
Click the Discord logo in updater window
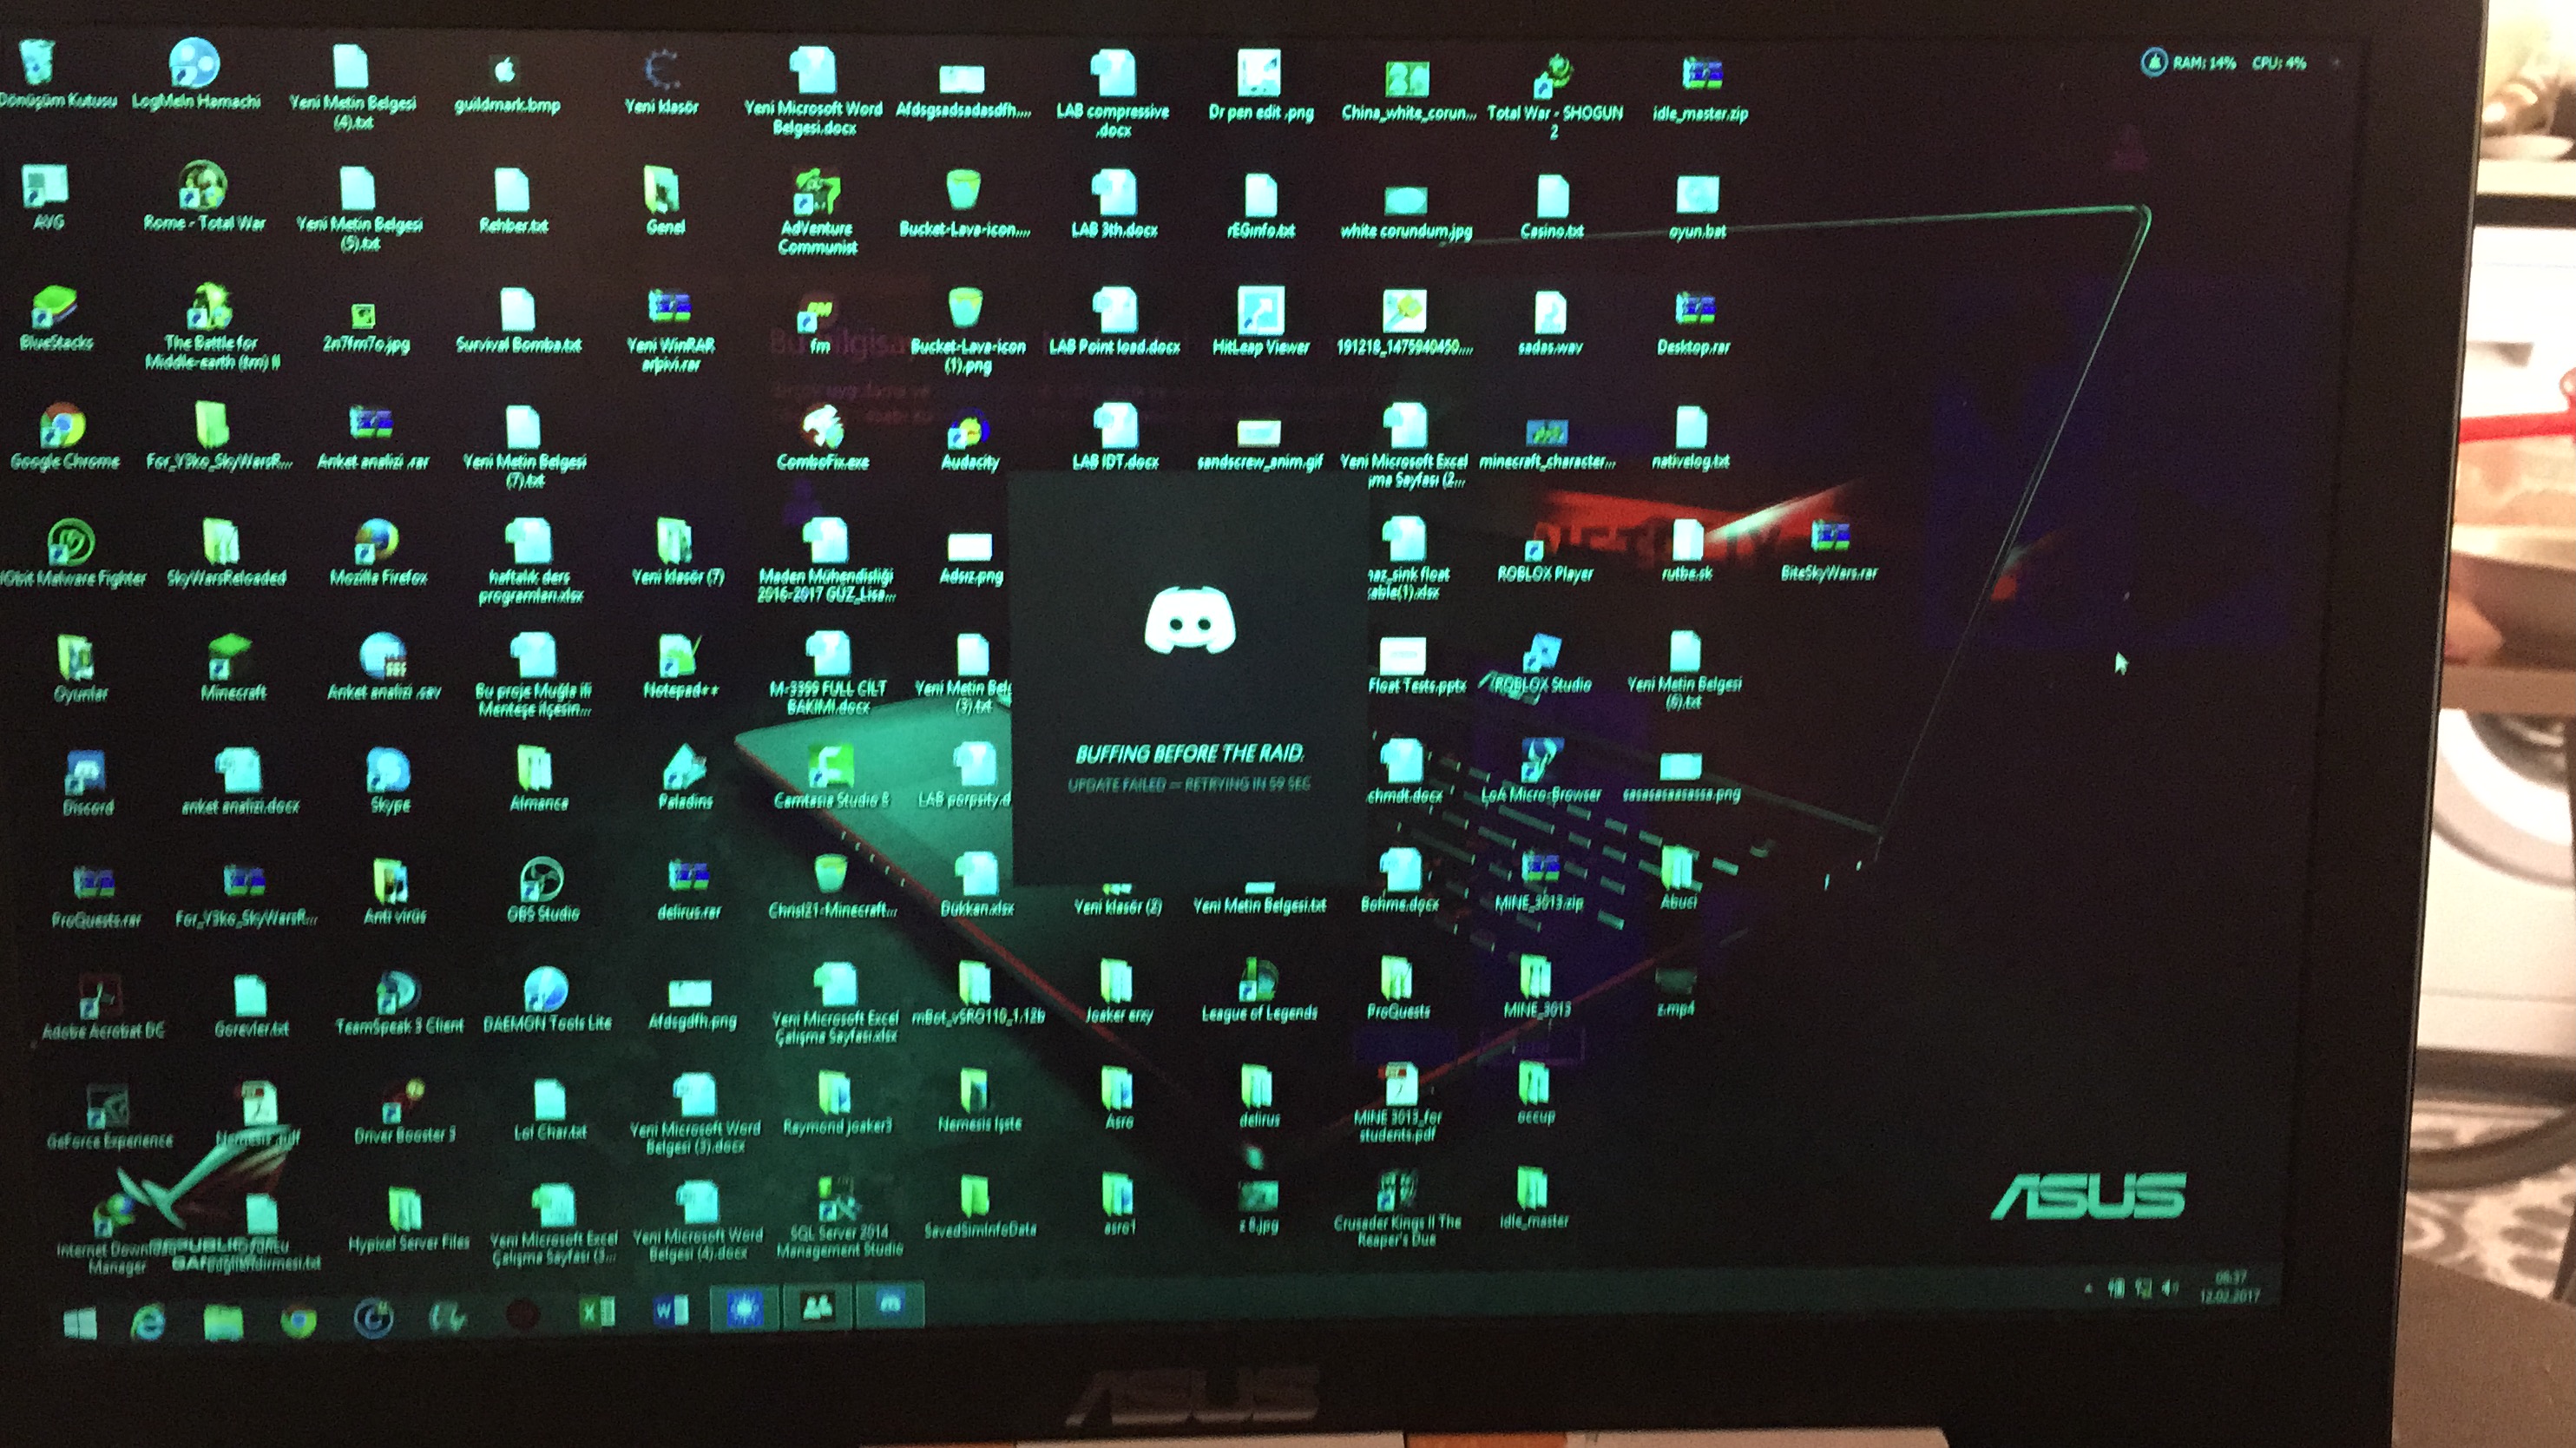click(1189, 621)
